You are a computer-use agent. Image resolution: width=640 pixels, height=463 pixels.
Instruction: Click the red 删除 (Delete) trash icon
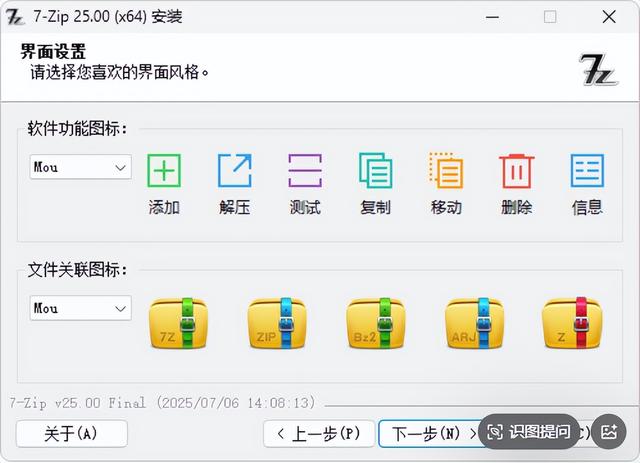coord(516,170)
